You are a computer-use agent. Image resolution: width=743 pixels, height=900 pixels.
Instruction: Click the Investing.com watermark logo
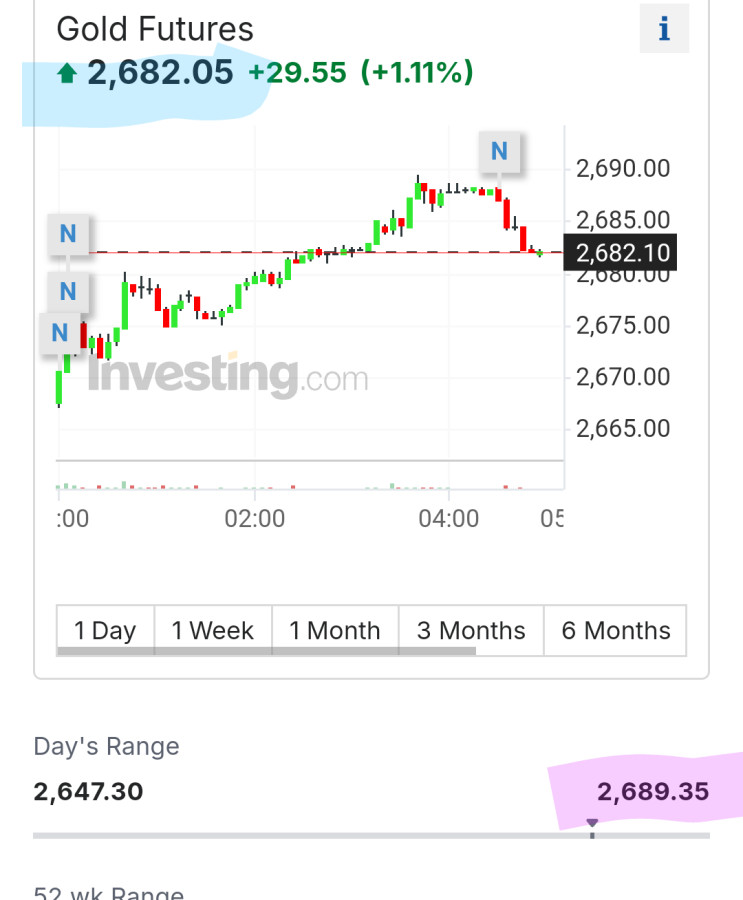(228, 376)
